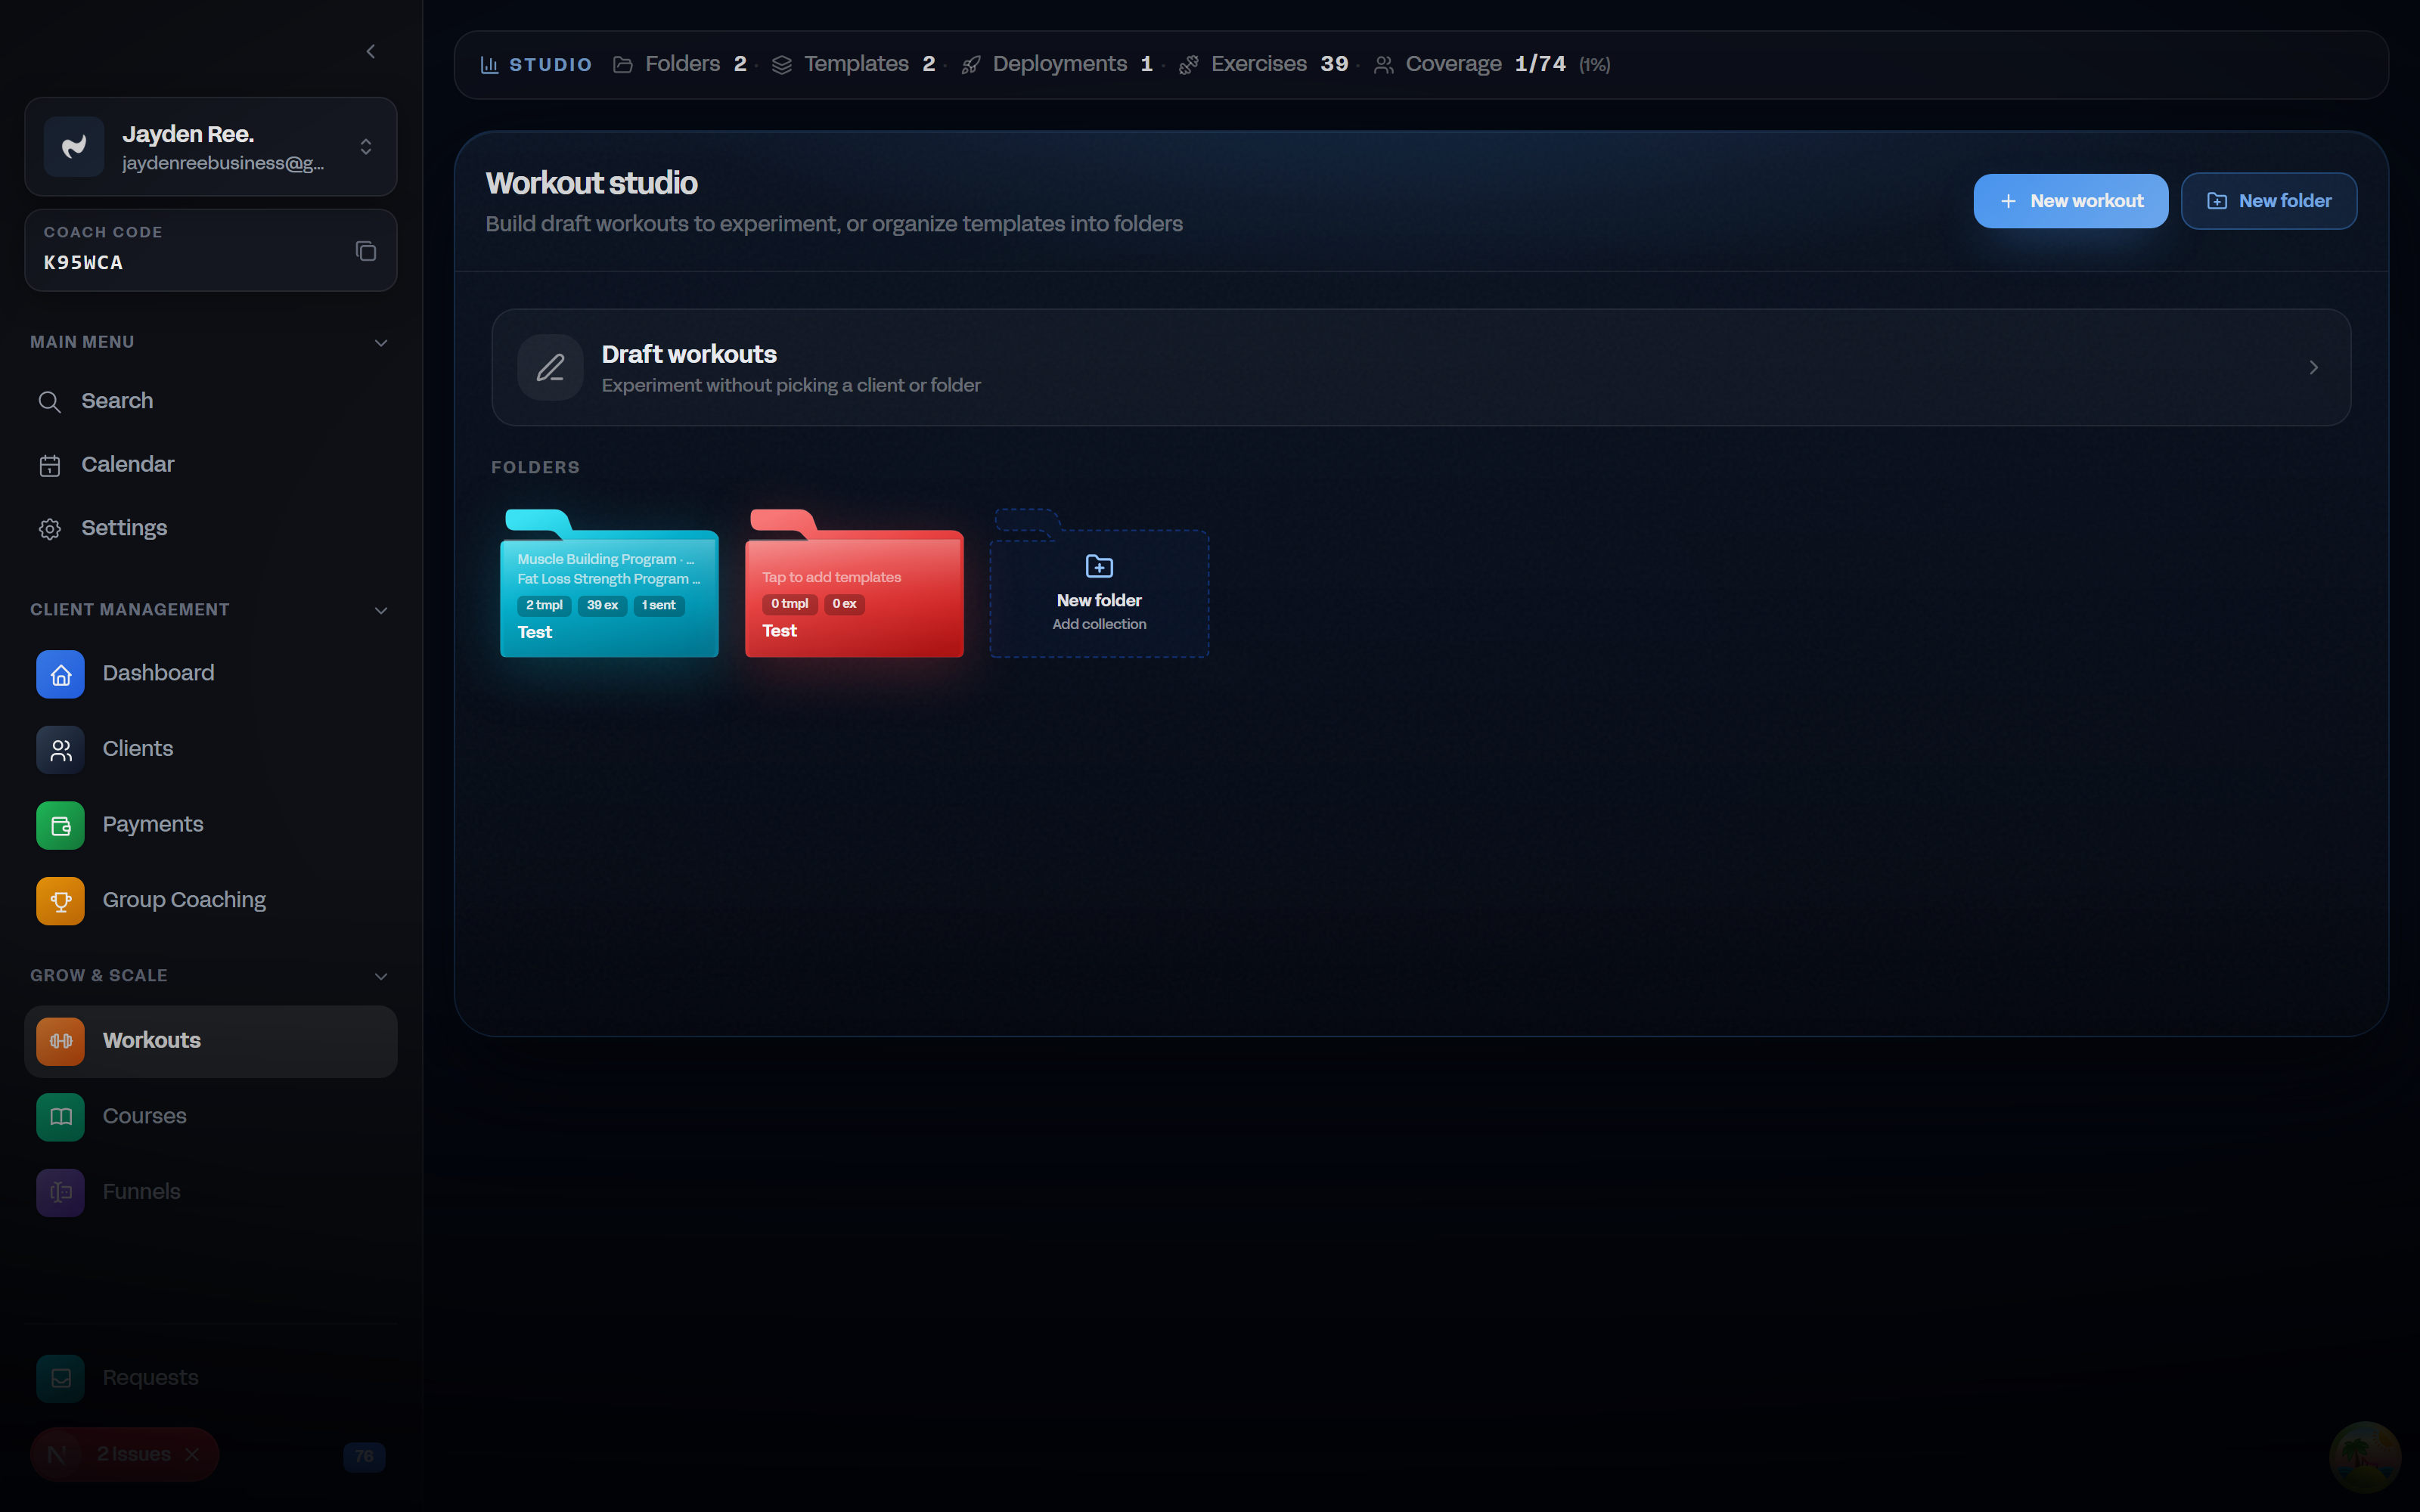Collapse the sidebar with the chevron arrow
The image size is (2420, 1512).
(371, 51)
